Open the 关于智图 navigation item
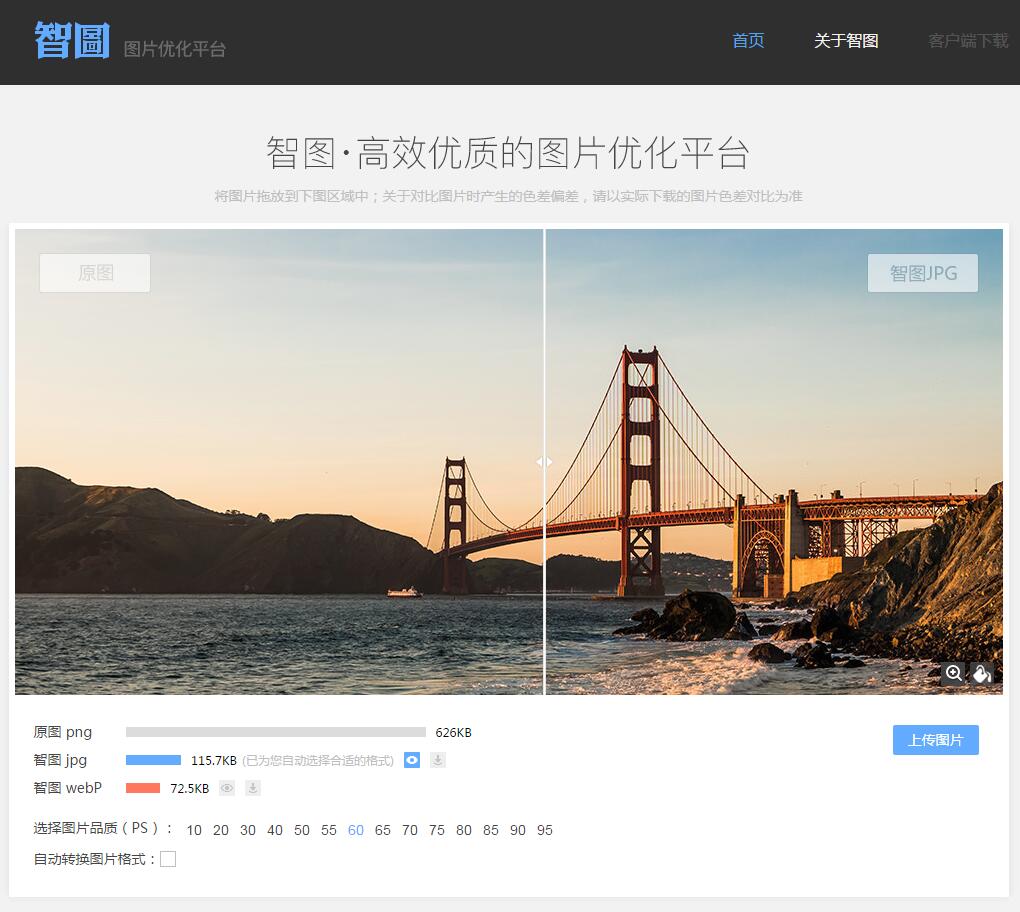1020x912 pixels. (x=846, y=41)
